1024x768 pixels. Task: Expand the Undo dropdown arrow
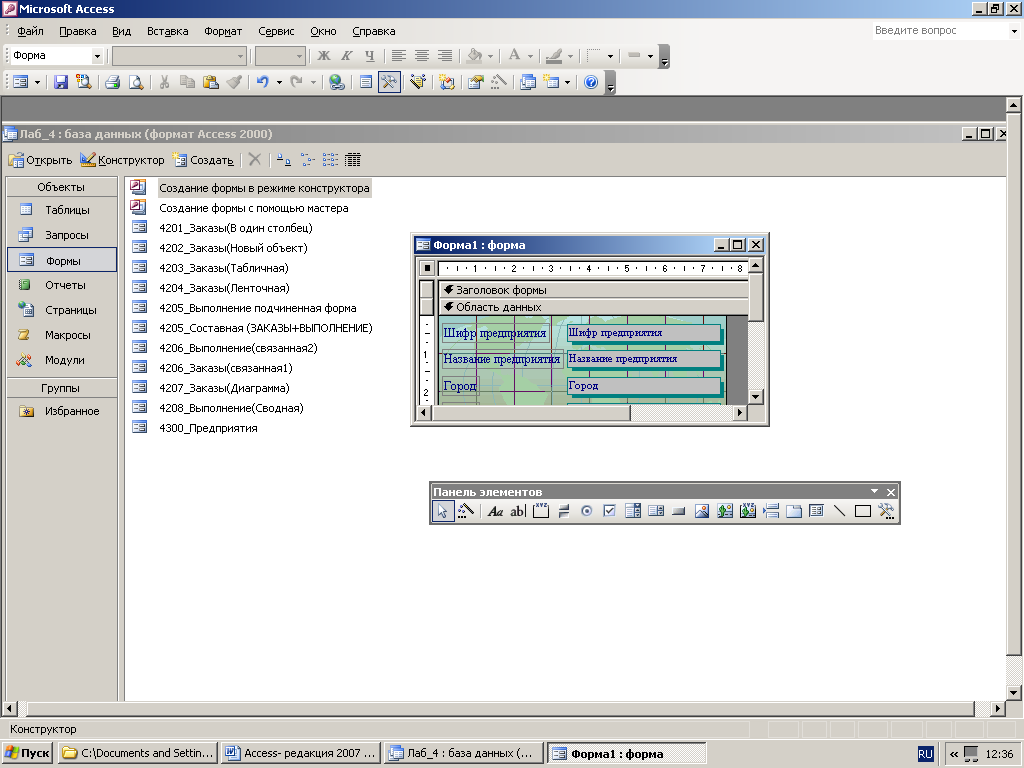[280, 82]
